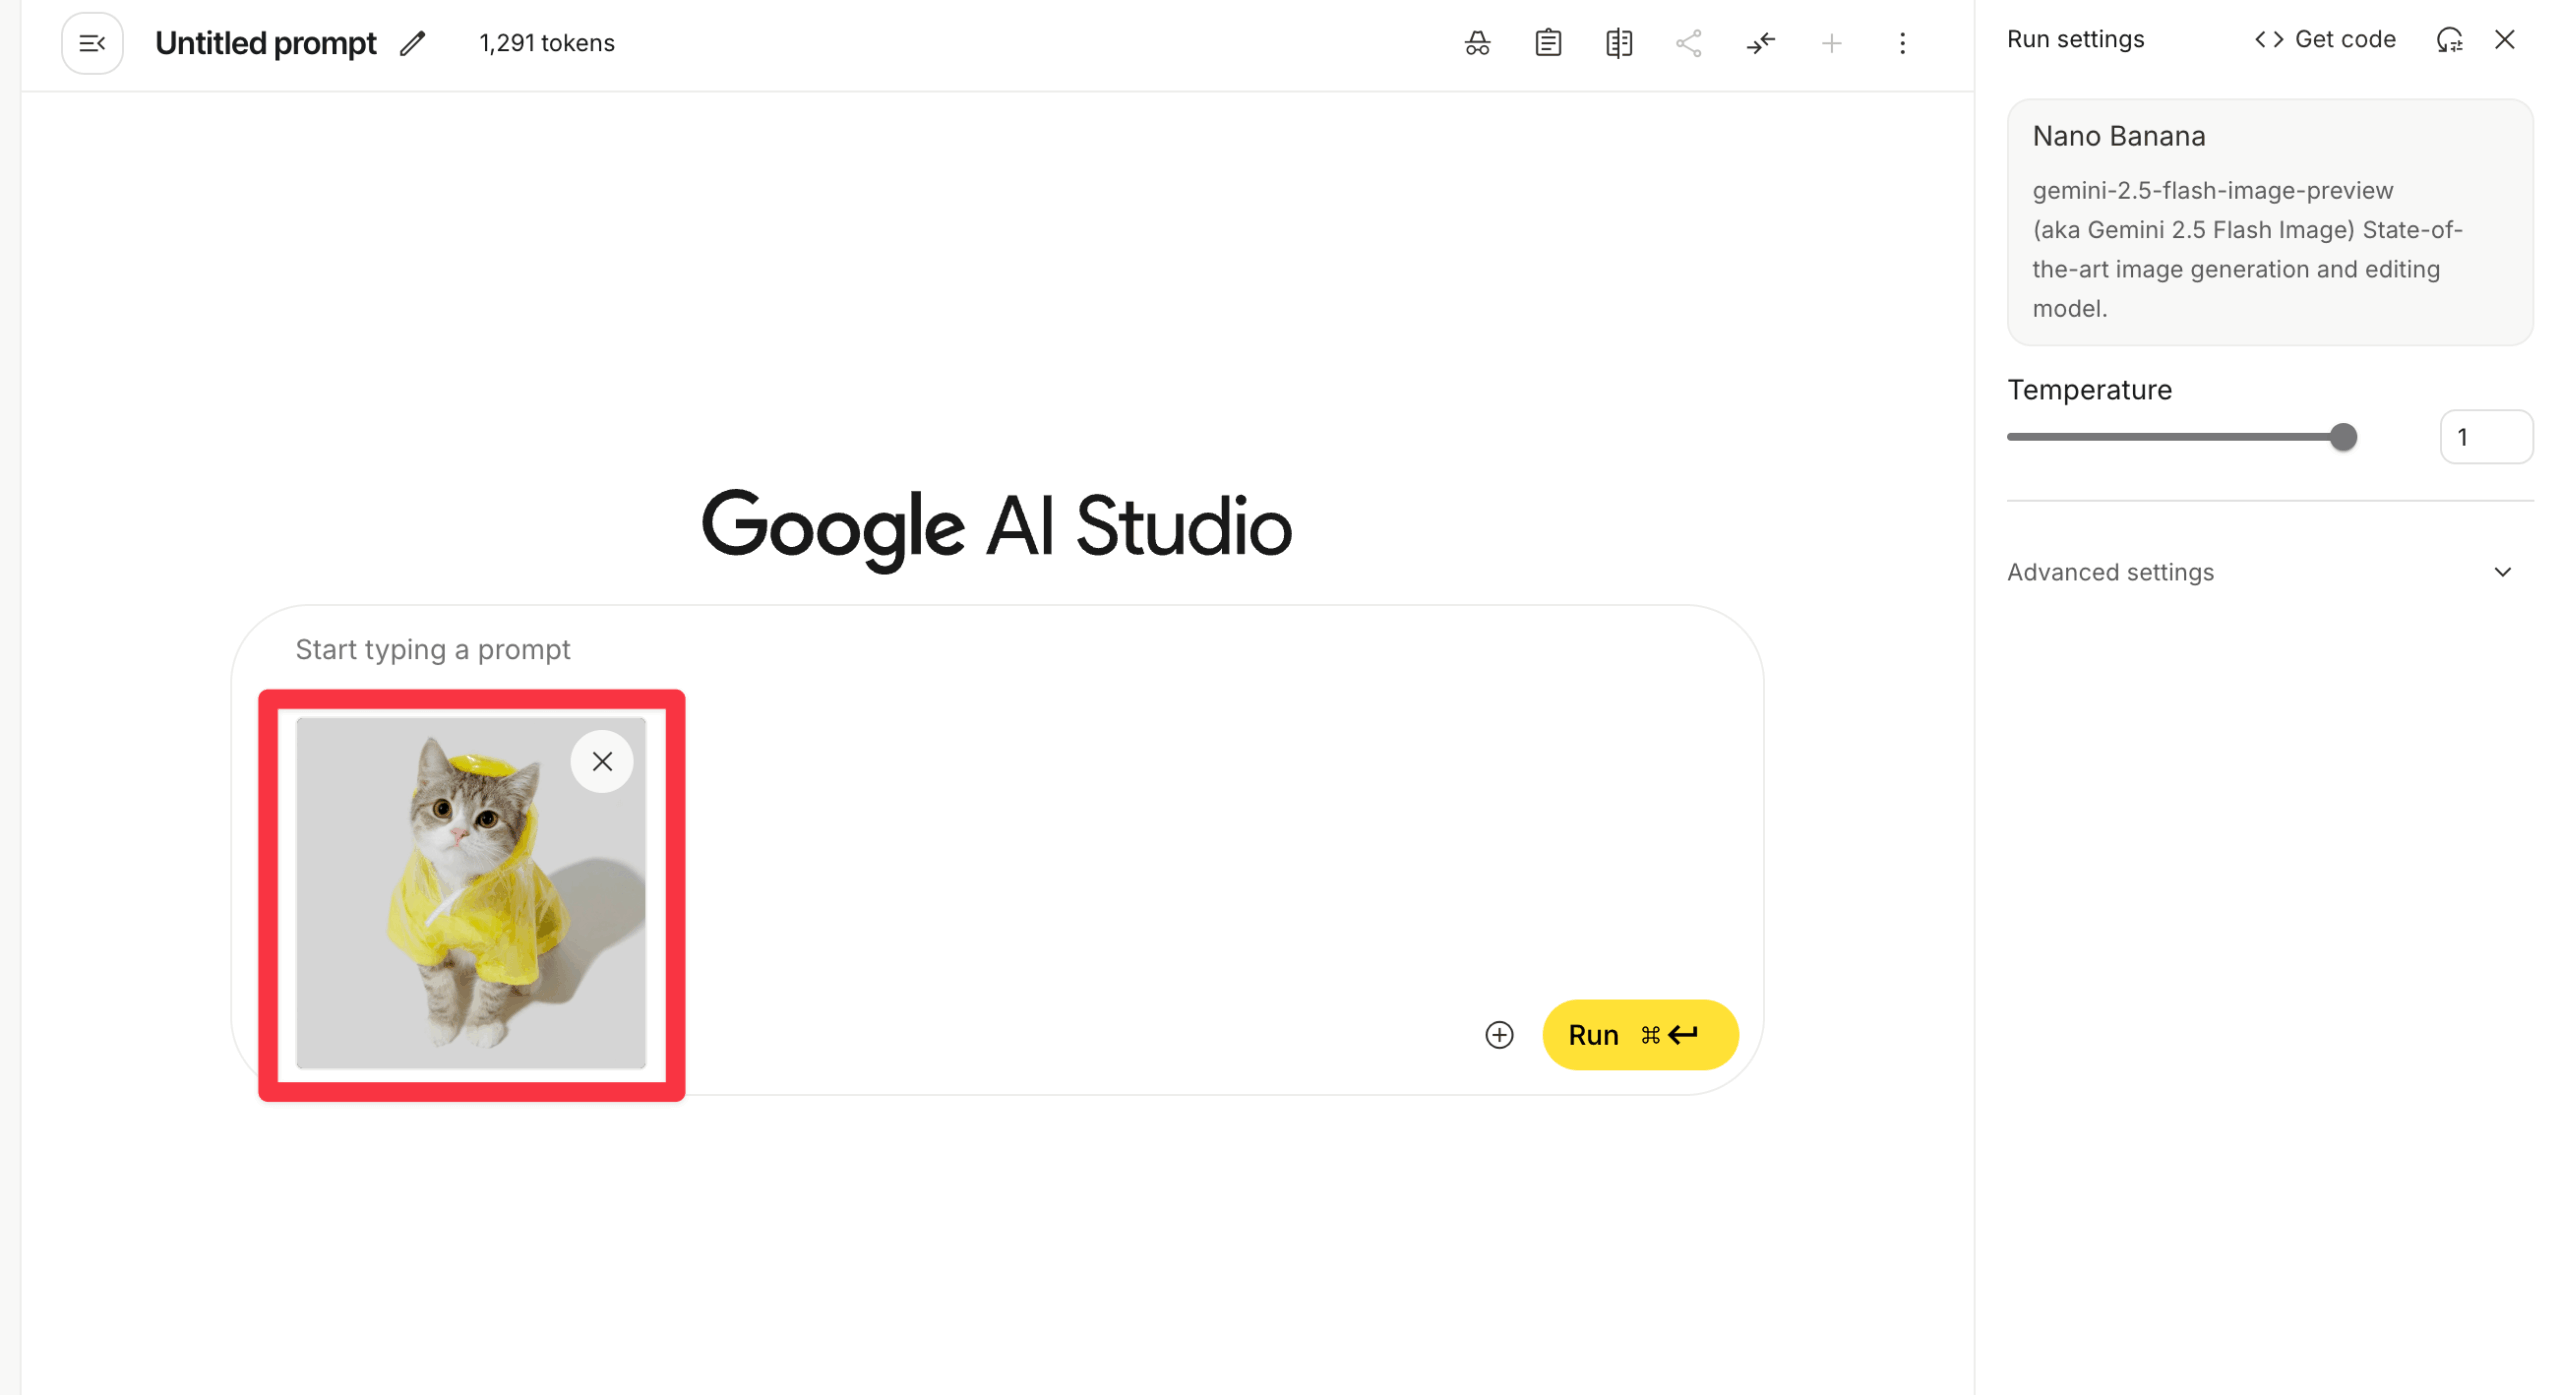The height and width of the screenshot is (1395, 2560).
Task: Click the Get code button
Action: tap(2324, 39)
